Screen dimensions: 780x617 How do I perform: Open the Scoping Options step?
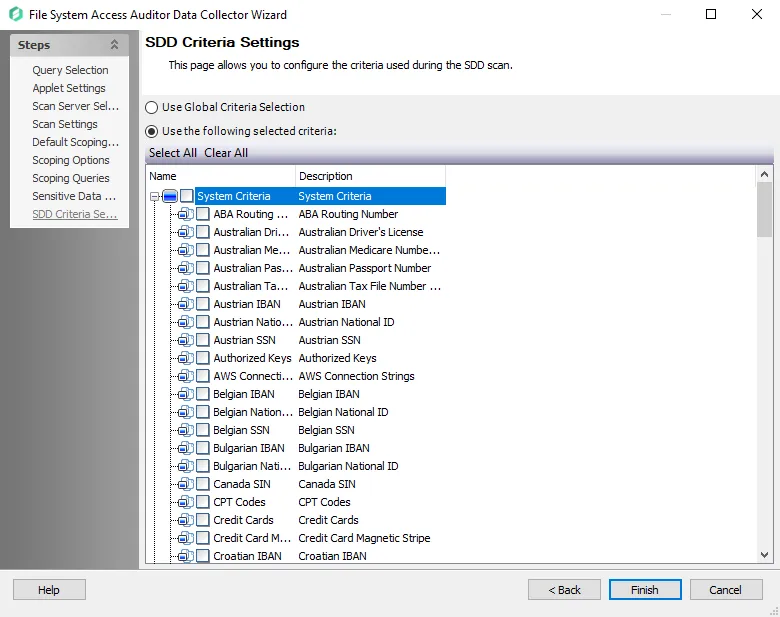click(71, 160)
